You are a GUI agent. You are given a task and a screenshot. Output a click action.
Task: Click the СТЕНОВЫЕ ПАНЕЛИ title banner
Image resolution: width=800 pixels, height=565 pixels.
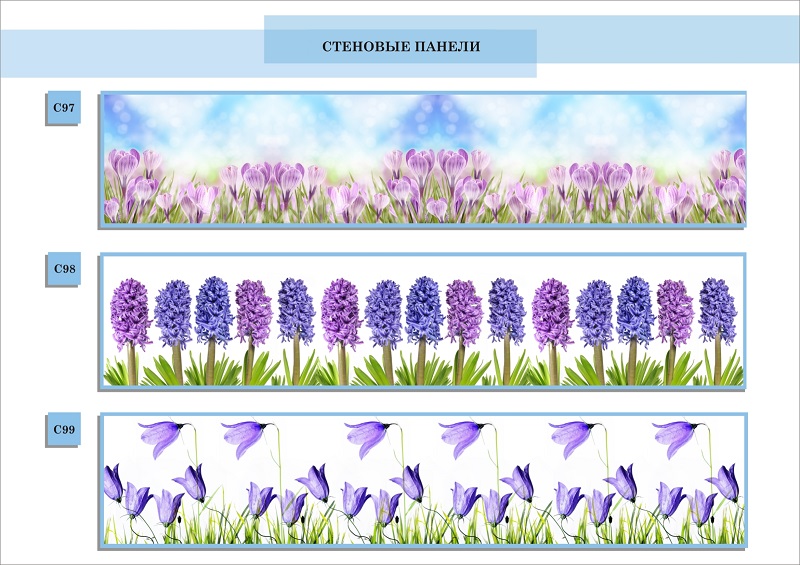(x=400, y=47)
